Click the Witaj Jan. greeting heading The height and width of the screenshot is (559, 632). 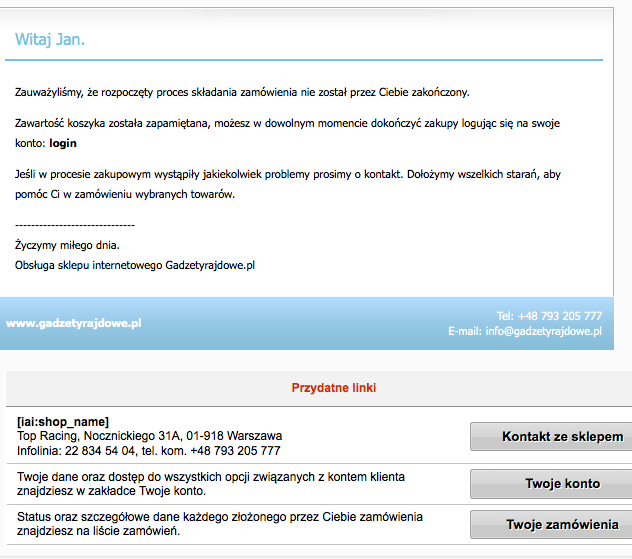coord(50,41)
